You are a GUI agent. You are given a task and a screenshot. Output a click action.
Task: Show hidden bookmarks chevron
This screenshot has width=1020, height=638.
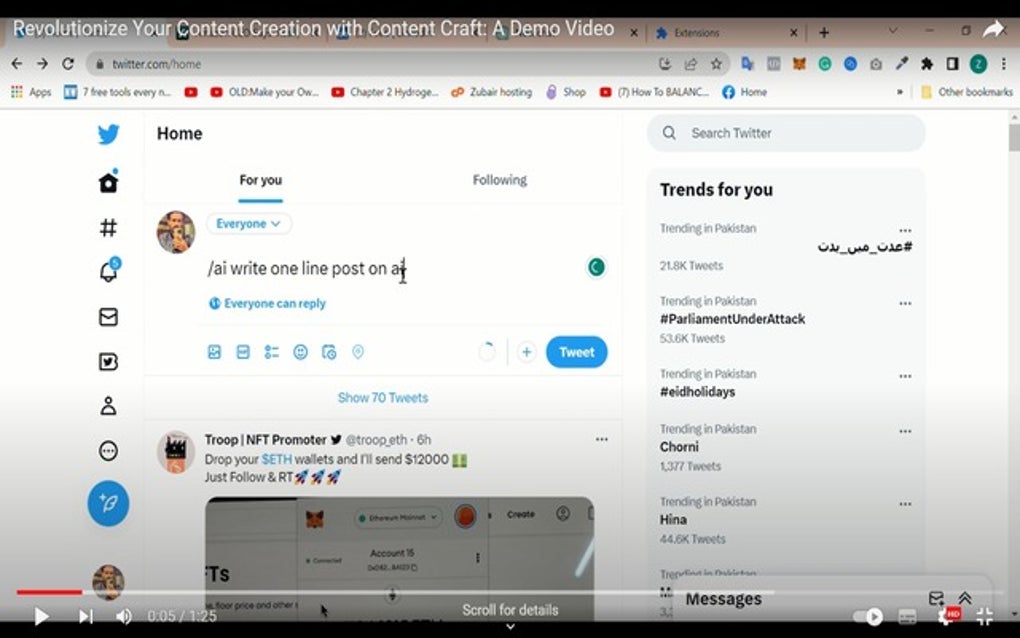900,92
